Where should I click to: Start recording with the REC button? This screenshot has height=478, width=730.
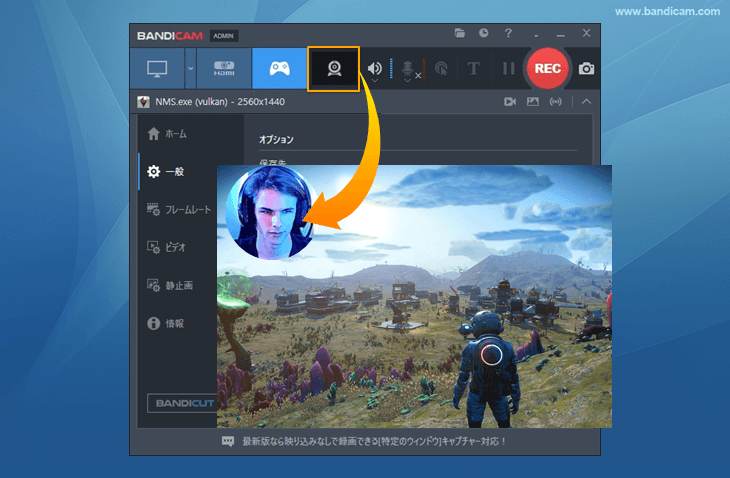coord(548,68)
